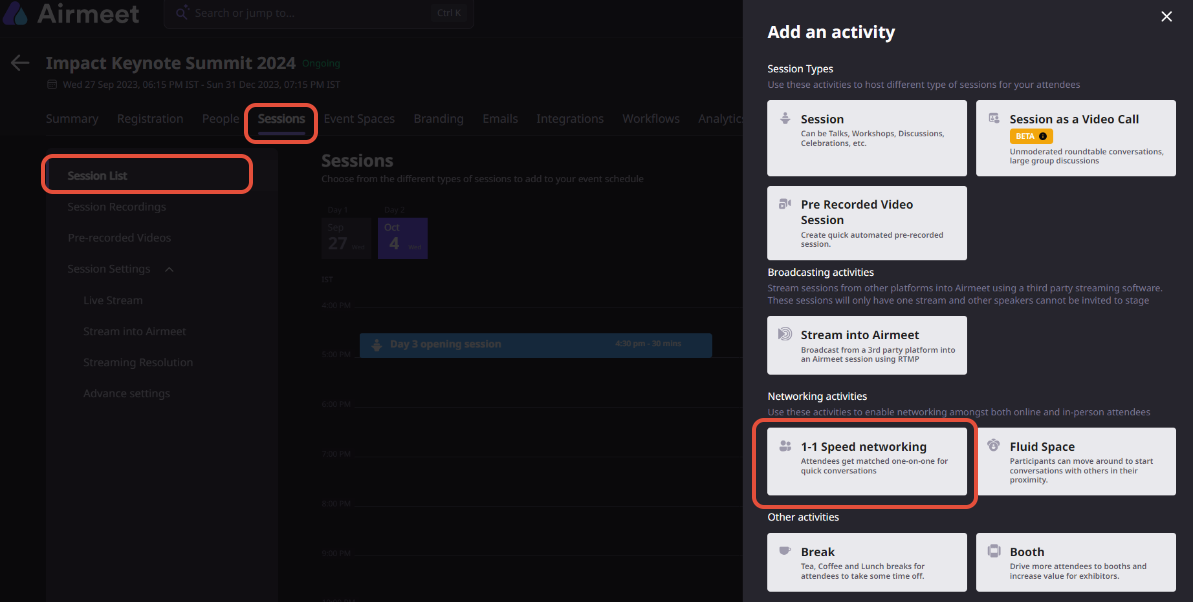
Task: Focus the Search or jump to field
Action: 319,13
